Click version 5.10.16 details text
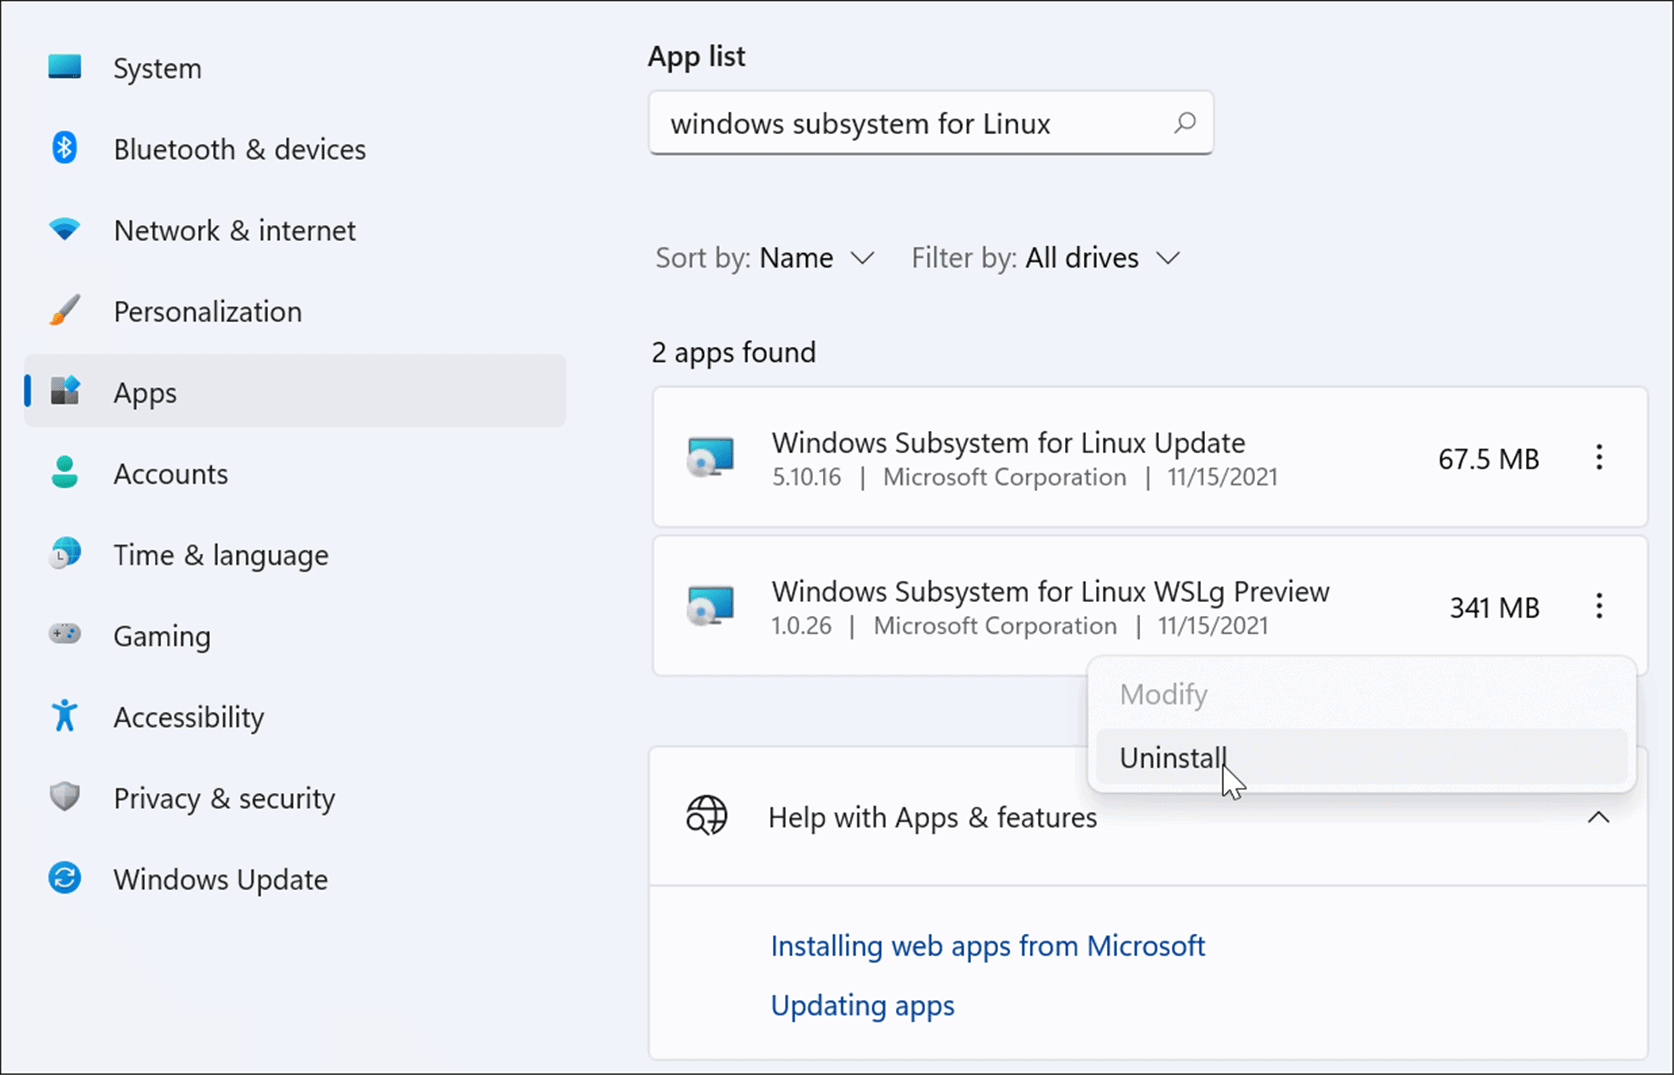1674x1075 pixels. tap(1024, 477)
